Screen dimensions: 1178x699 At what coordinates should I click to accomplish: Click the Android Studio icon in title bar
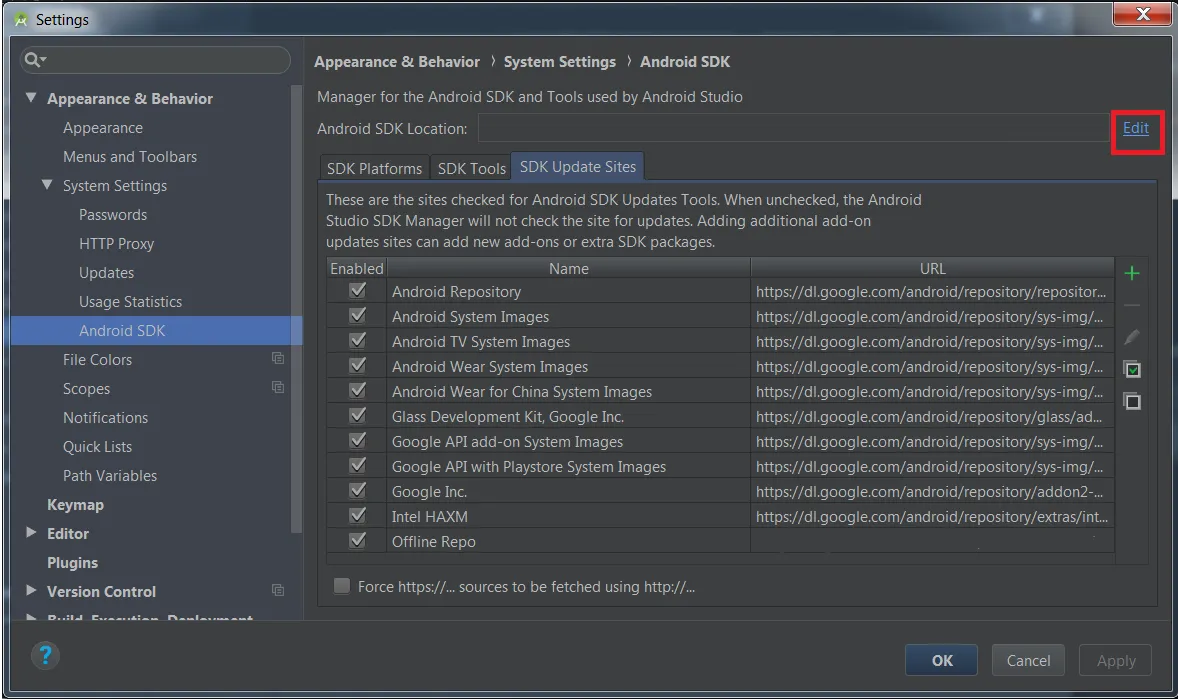pyautogui.click(x=21, y=20)
